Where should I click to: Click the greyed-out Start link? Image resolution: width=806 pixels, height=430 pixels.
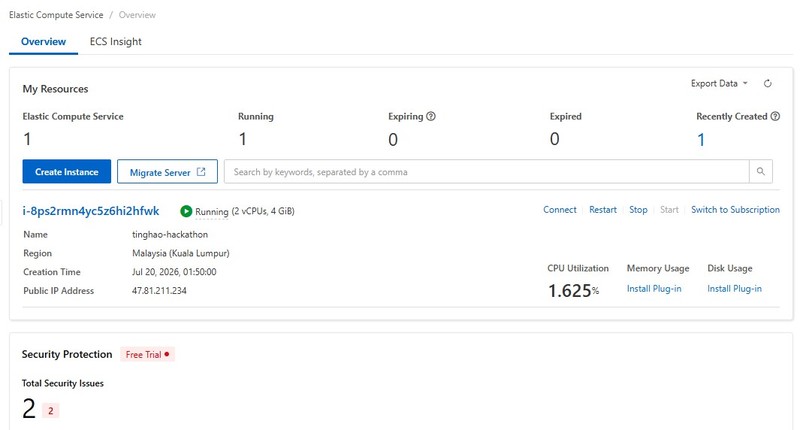click(x=669, y=210)
